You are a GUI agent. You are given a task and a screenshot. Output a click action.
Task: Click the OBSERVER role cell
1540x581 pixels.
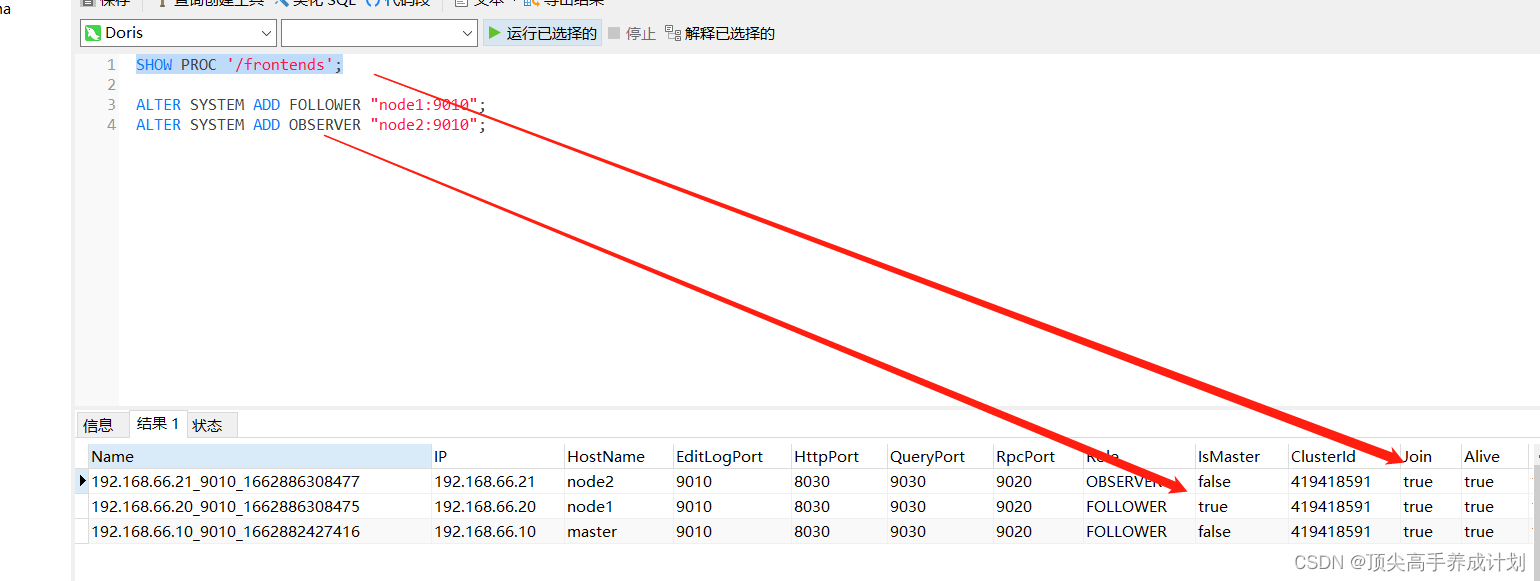1139,481
